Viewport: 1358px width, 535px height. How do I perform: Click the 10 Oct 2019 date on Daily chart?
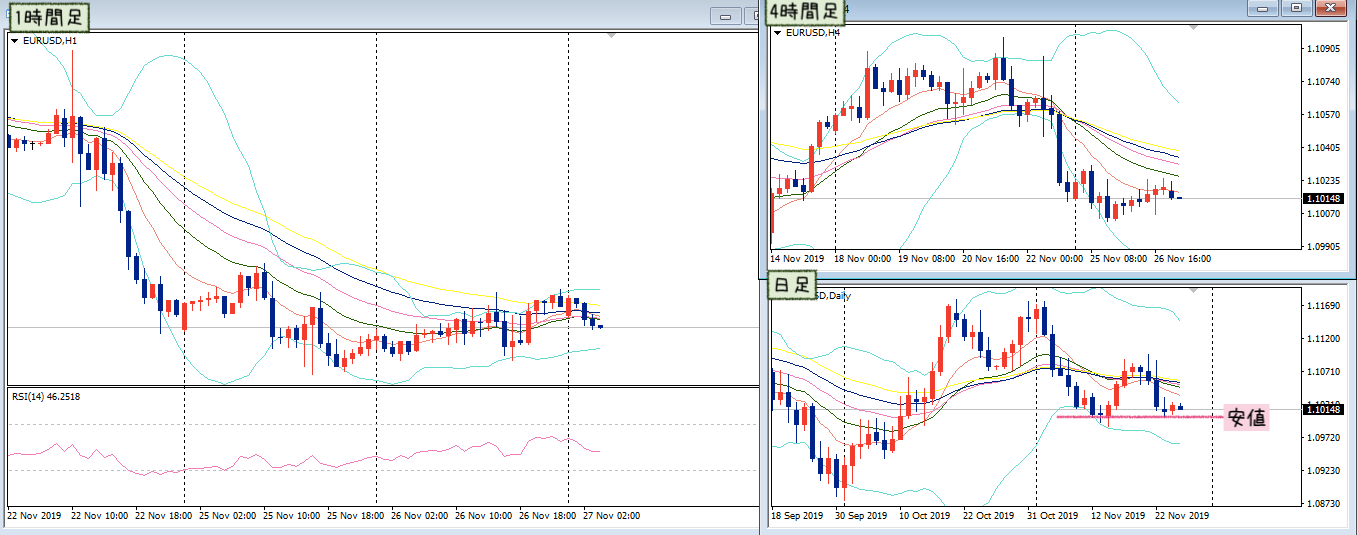click(925, 516)
